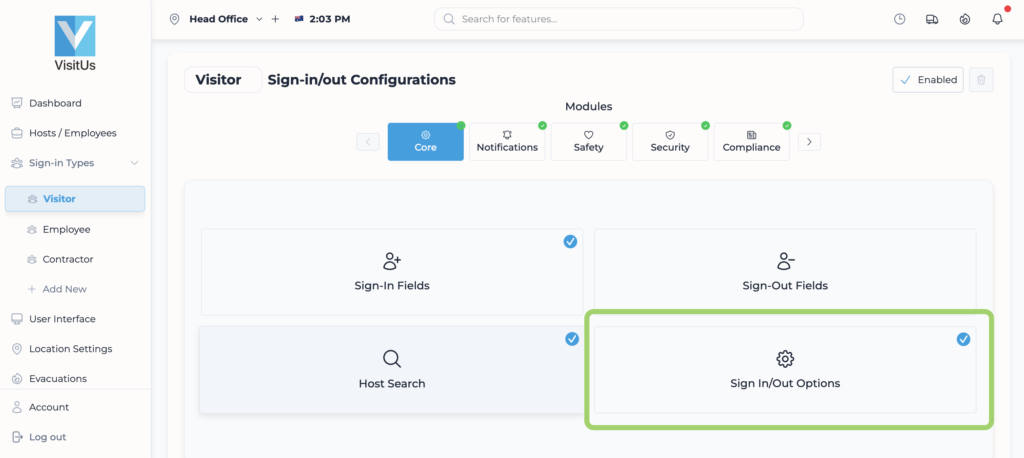Open Sign-Out Fields configuration
Image resolution: width=1024 pixels, height=458 pixels.
[785, 272]
